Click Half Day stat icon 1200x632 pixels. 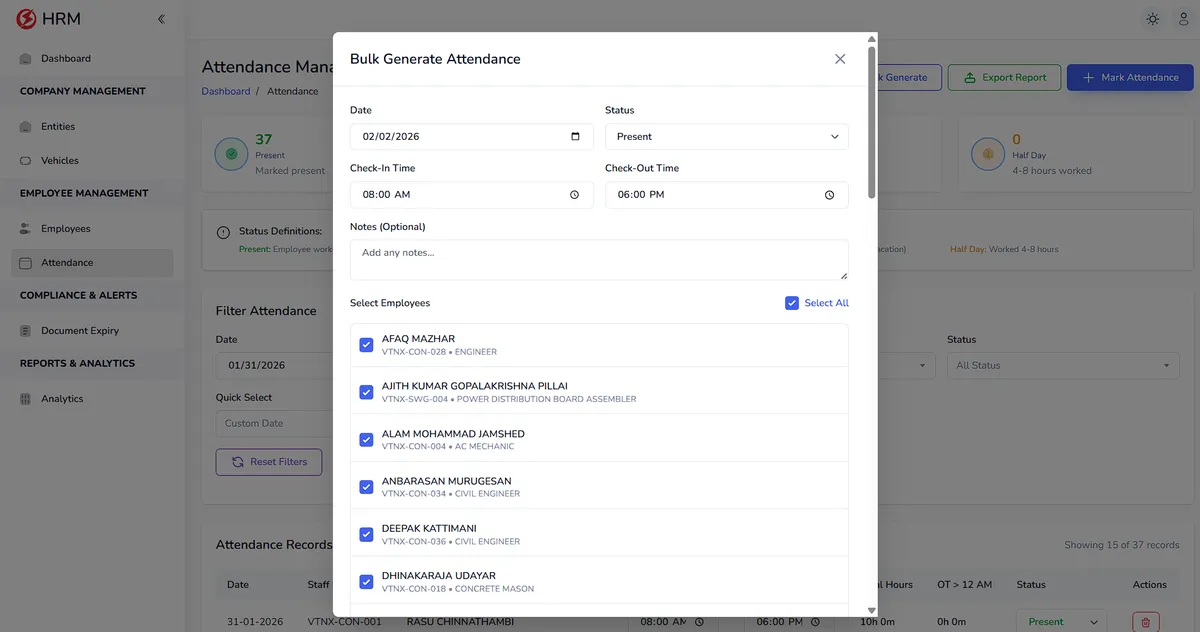point(988,154)
